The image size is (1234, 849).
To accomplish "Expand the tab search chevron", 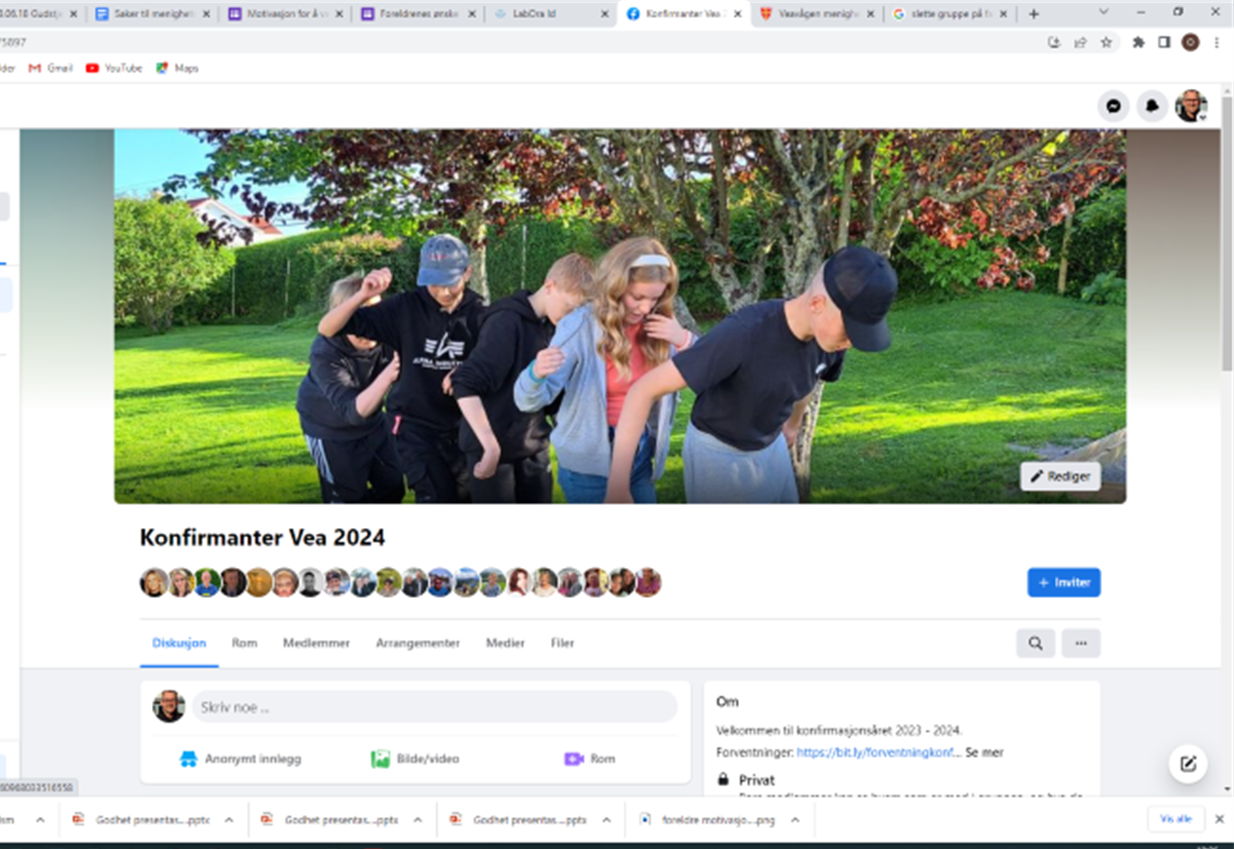I will pyautogui.click(x=1103, y=12).
